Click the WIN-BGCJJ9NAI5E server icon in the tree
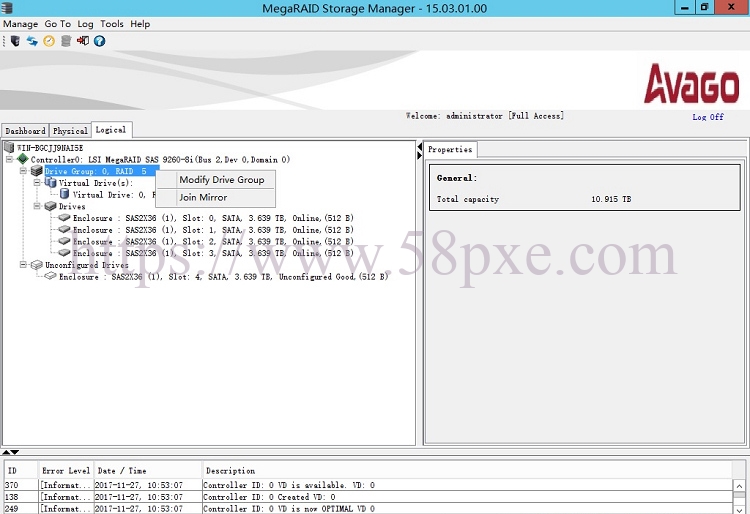 pyautogui.click(x=9, y=147)
